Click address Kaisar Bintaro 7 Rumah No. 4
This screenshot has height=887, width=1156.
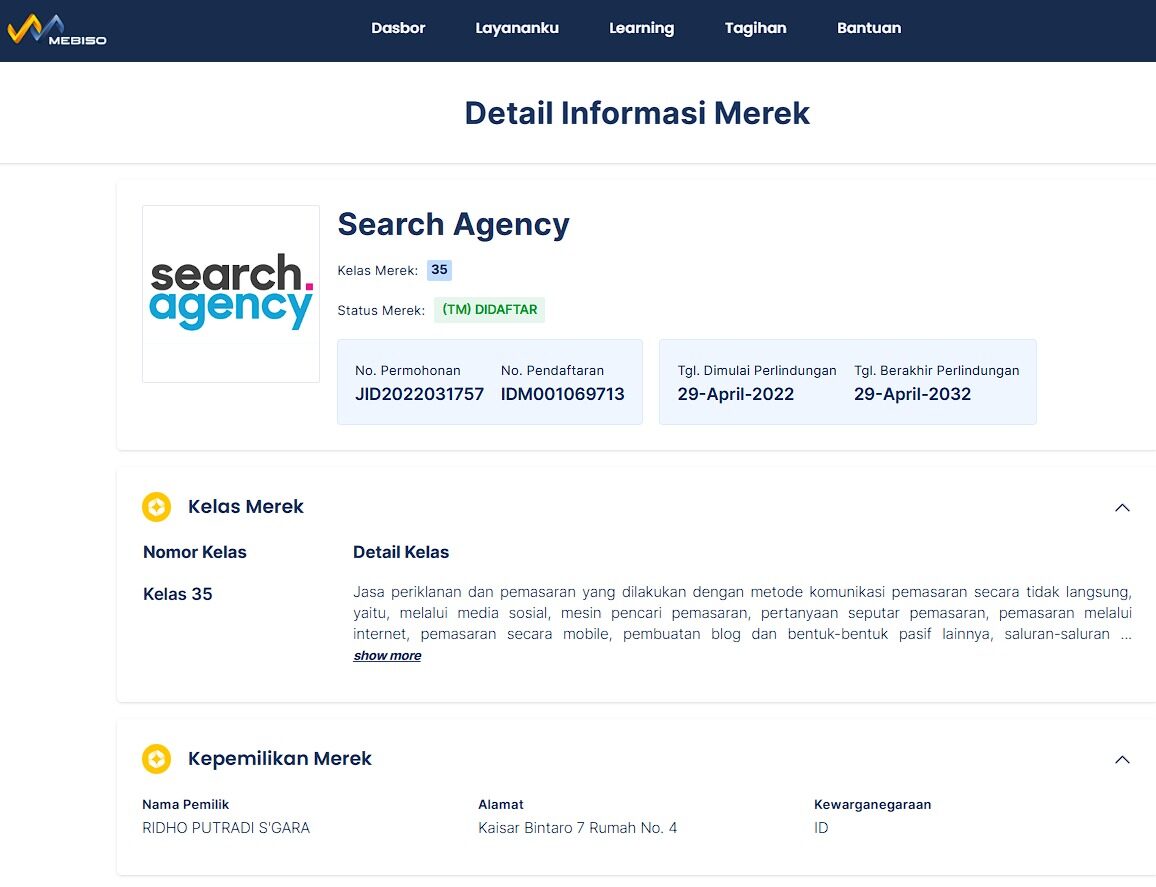(x=577, y=828)
